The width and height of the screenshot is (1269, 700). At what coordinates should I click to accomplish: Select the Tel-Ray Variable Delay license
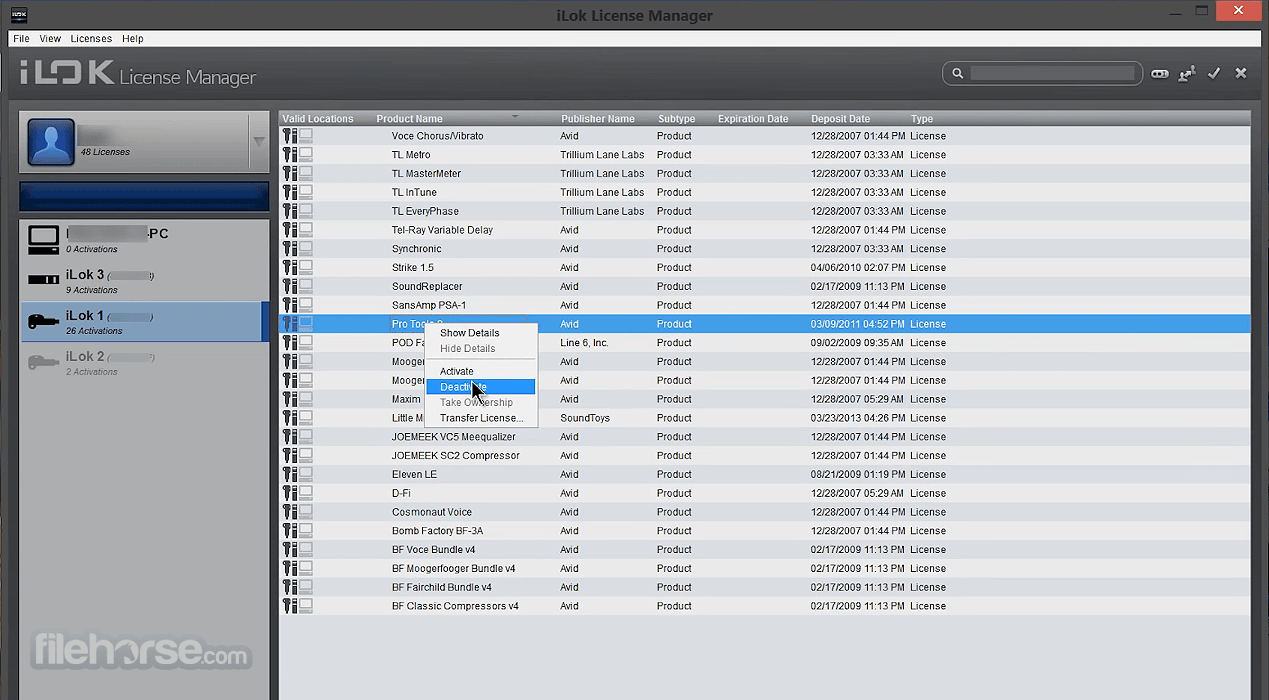[765, 230]
